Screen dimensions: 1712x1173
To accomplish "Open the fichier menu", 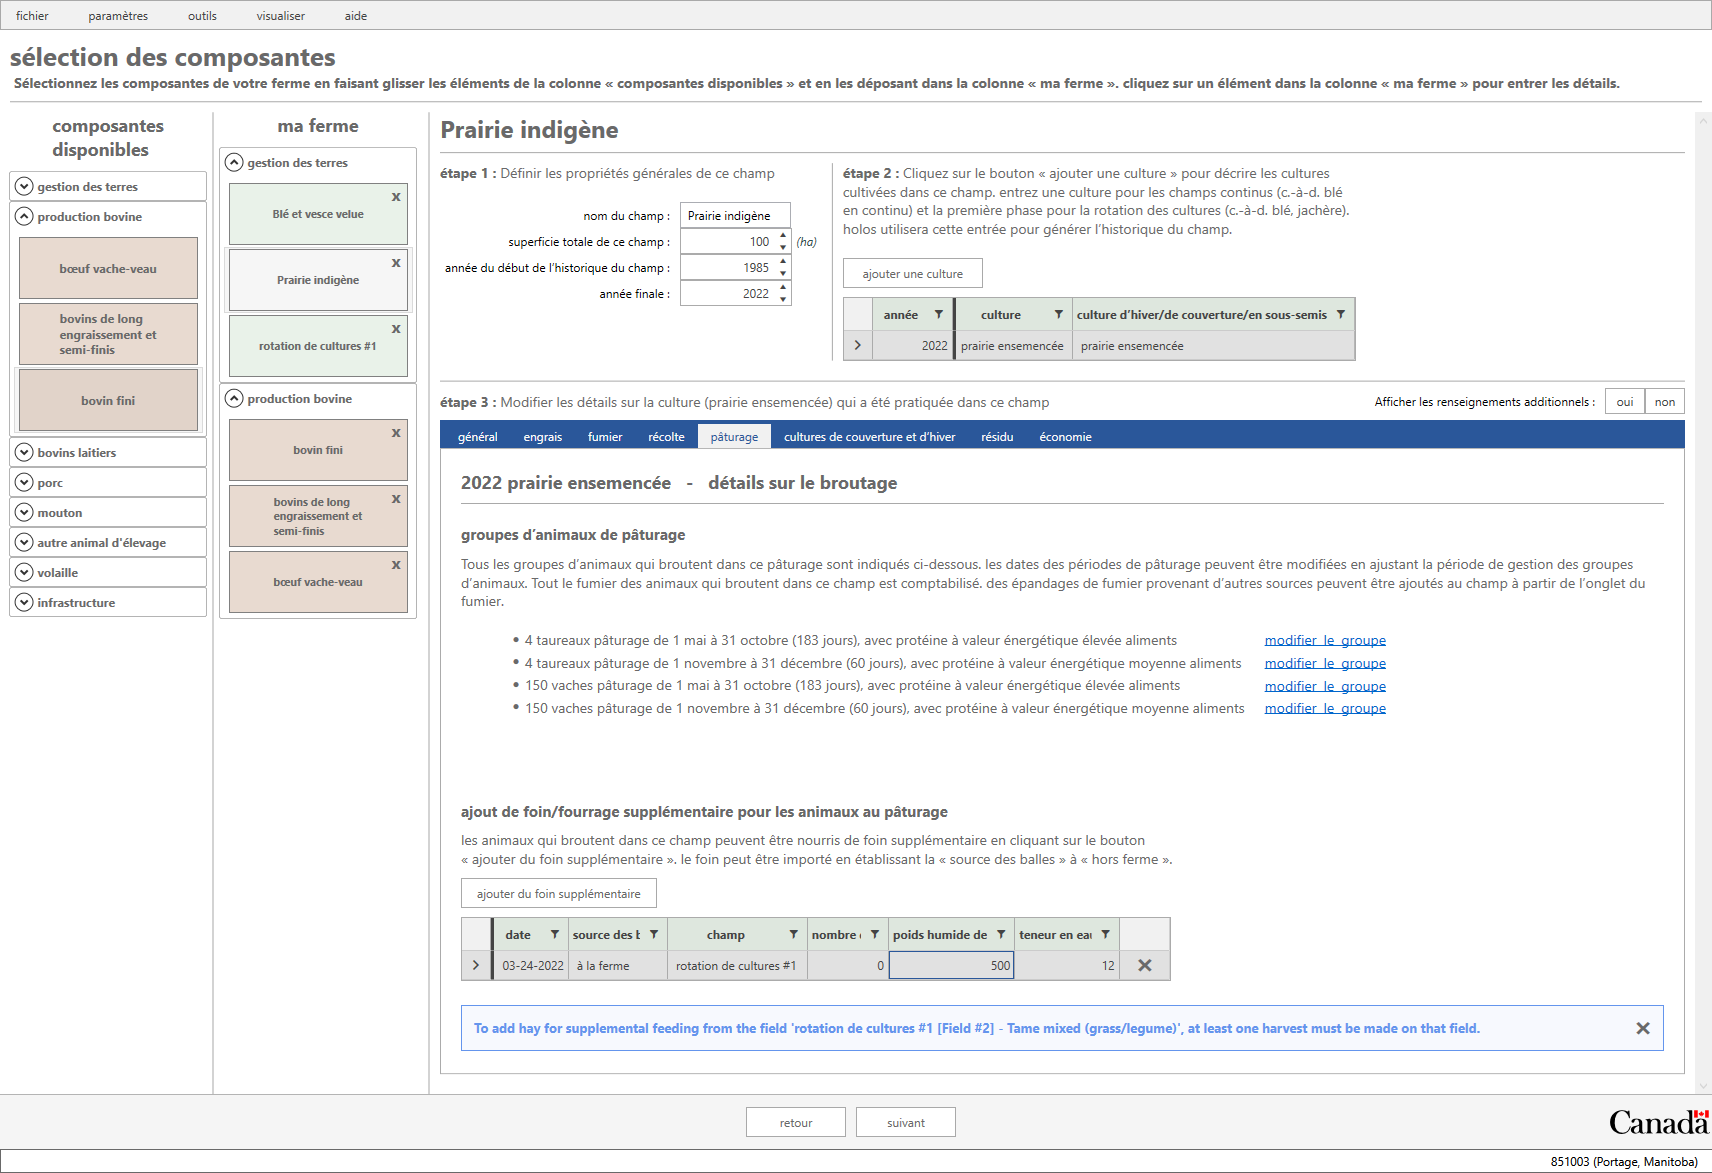I will (32, 15).
